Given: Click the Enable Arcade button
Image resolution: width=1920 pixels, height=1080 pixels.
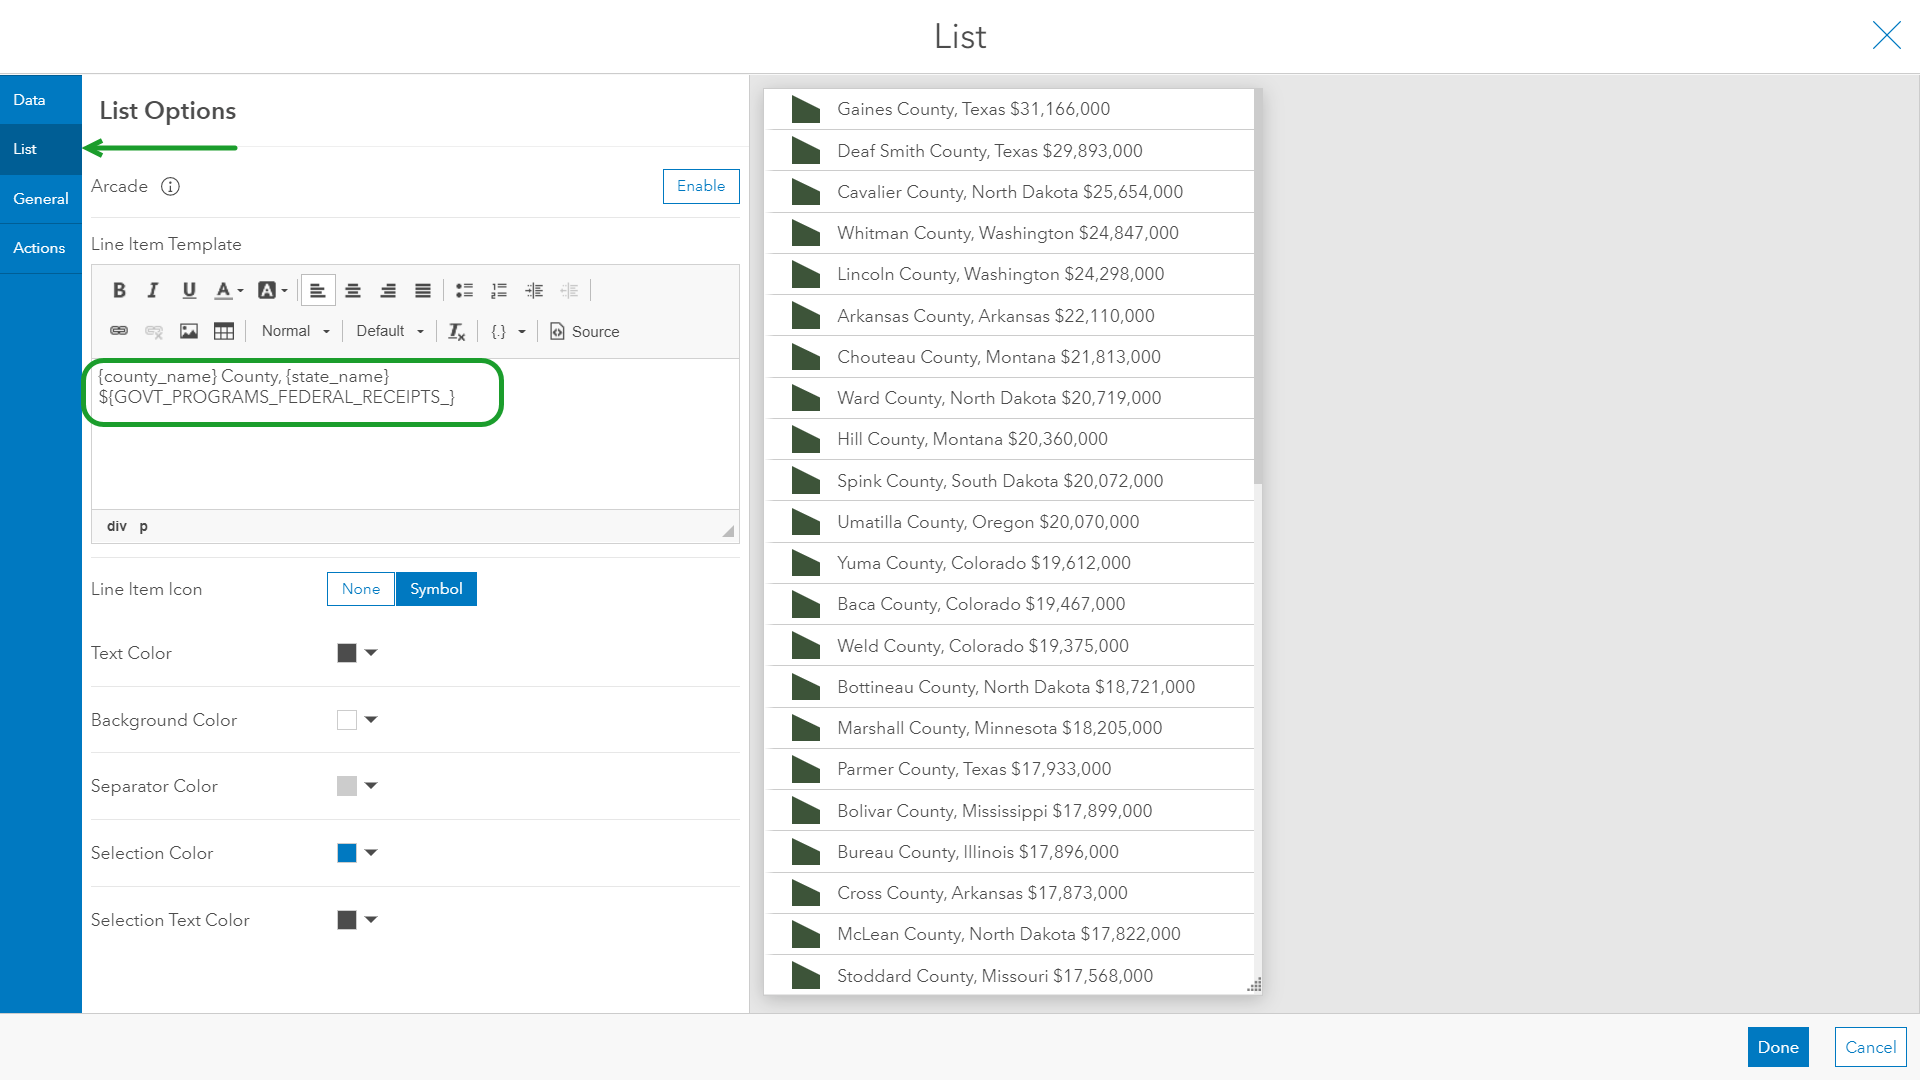Looking at the screenshot, I should click(701, 186).
